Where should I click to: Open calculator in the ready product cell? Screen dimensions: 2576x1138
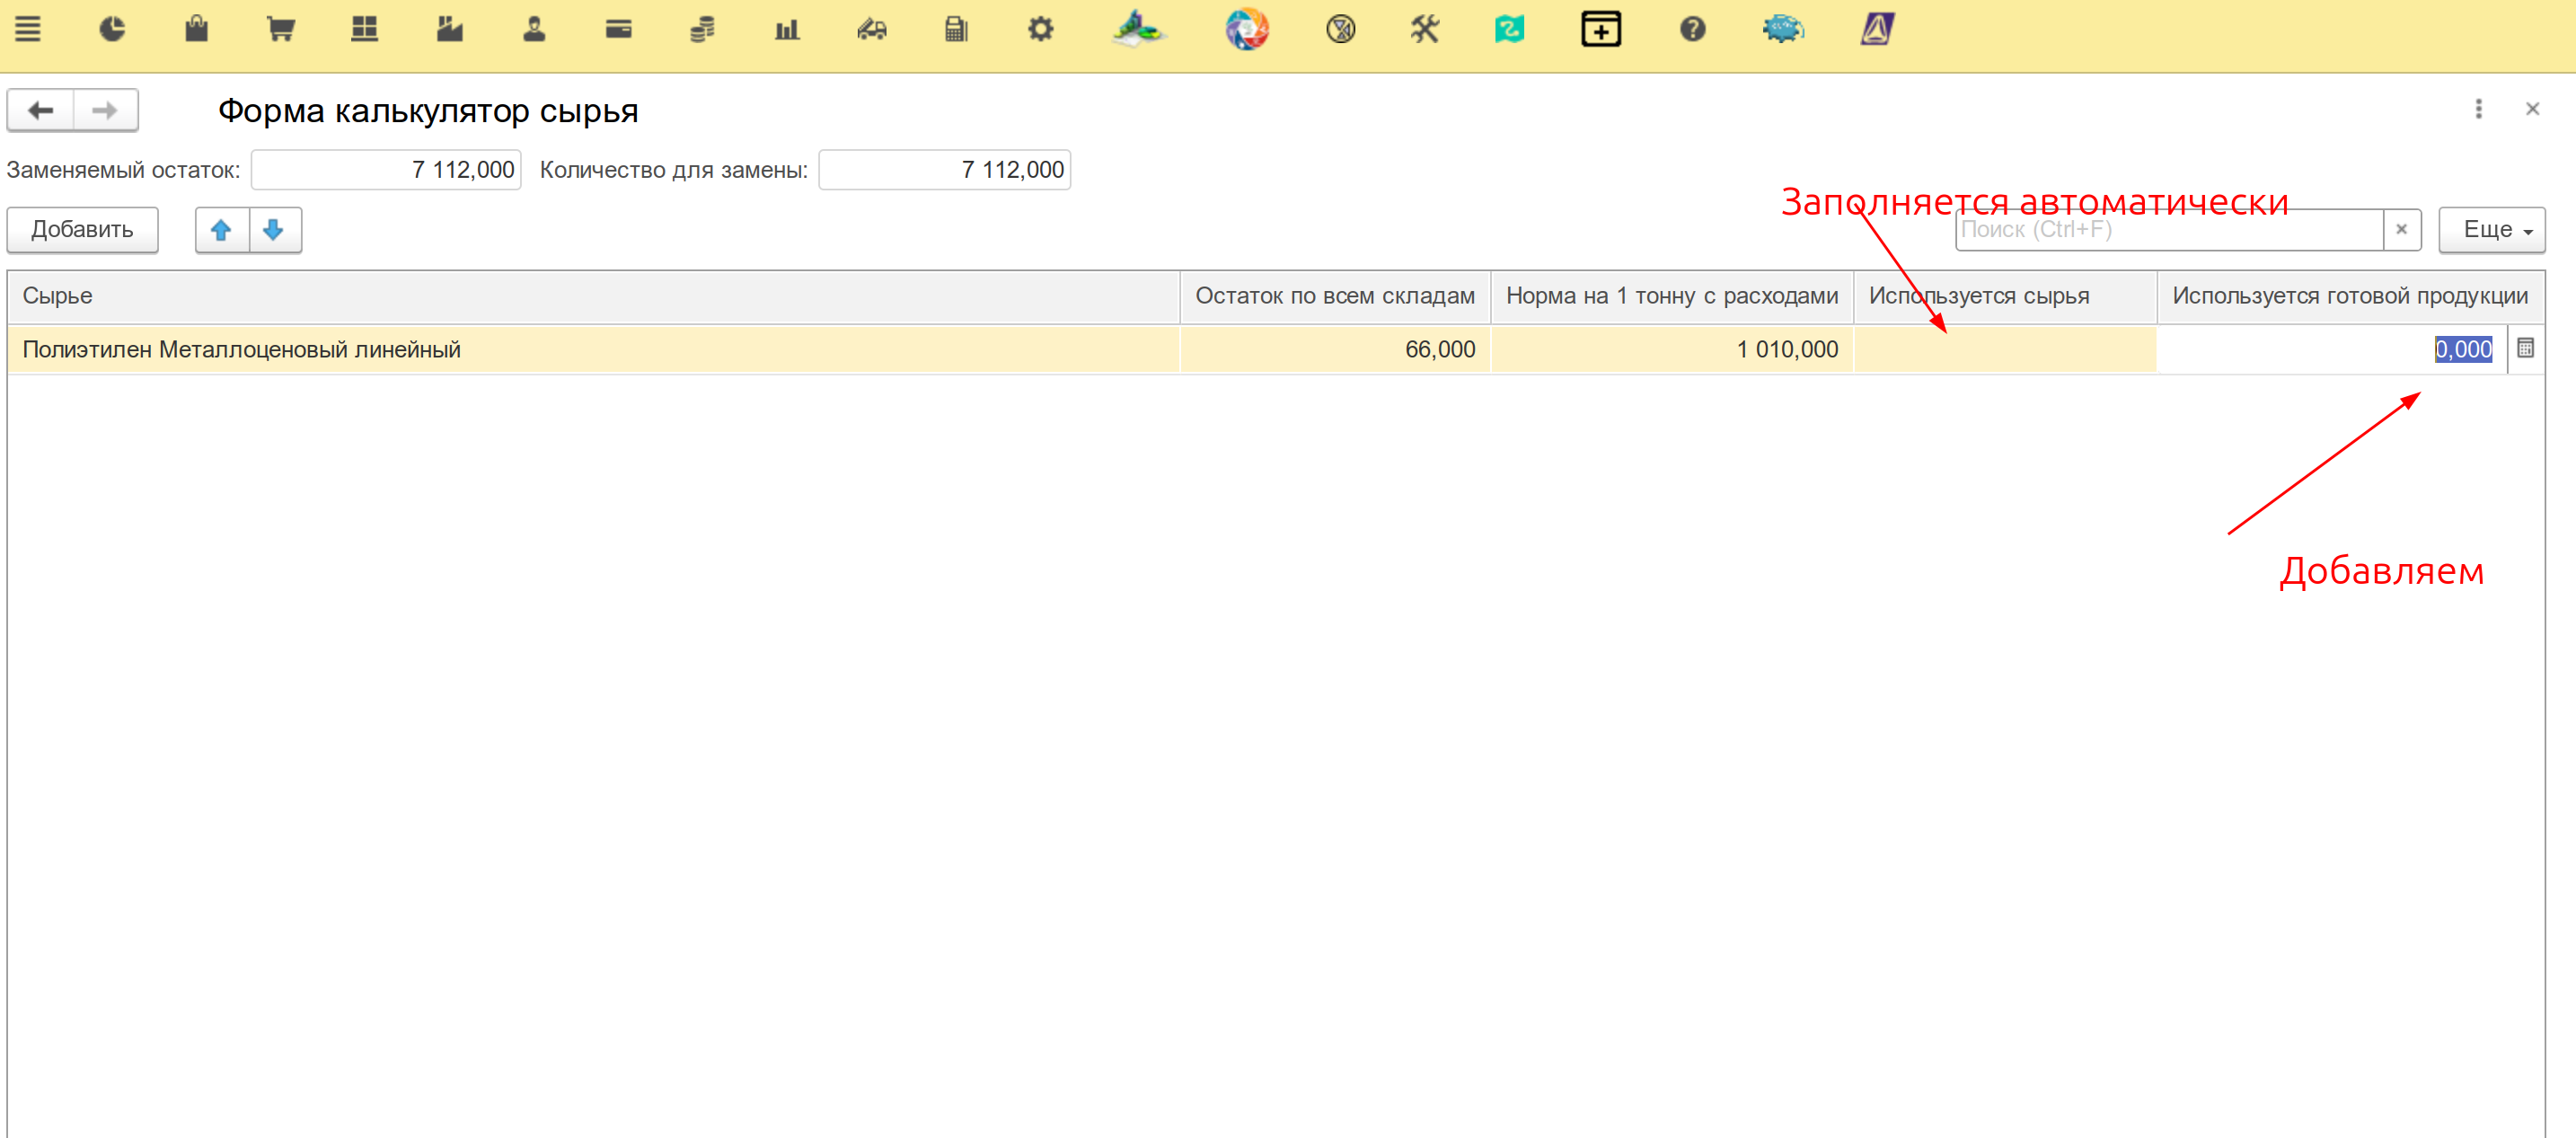pos(2525,349)
